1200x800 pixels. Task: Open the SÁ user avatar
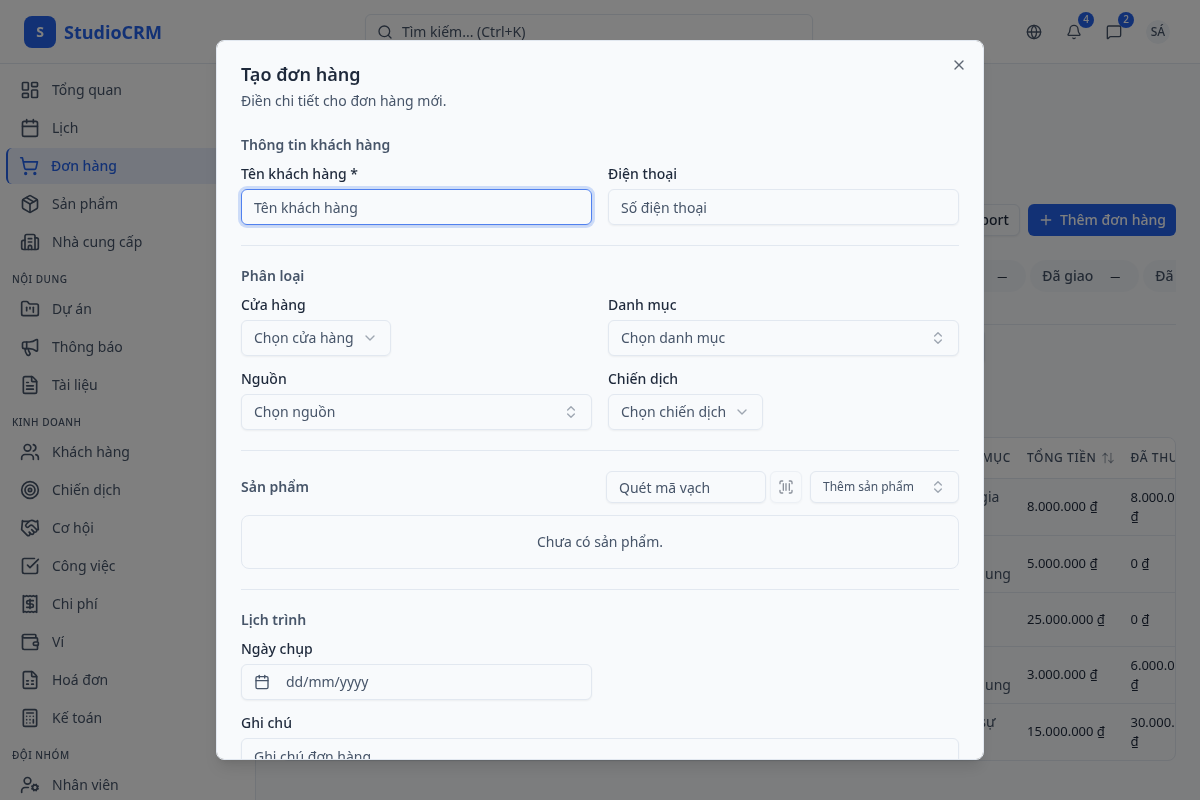(x=1157, y=32)
